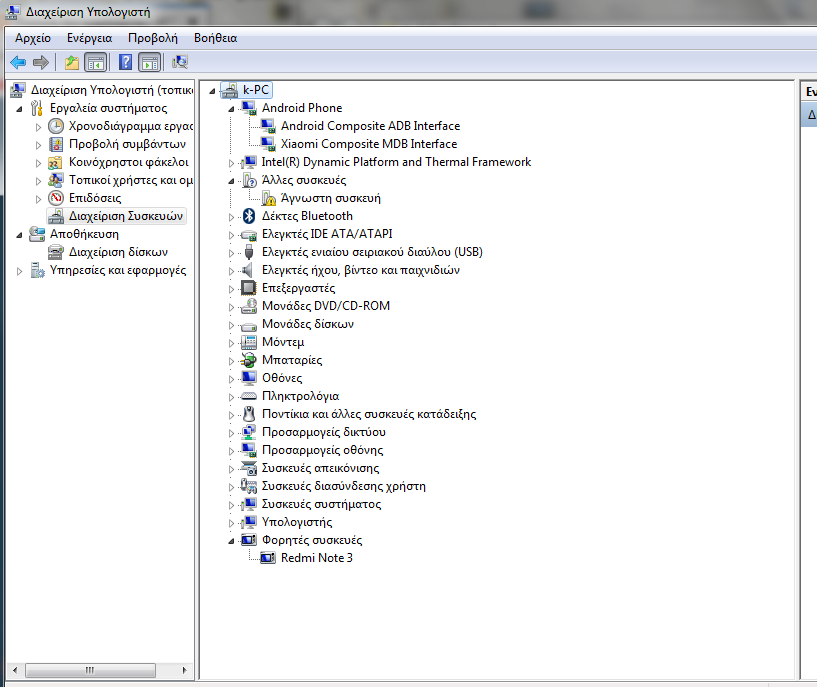Click the Επιδόσεις performance icon
Image resolution: width=817 pixels, height=687 pixels.
(56, 198)
